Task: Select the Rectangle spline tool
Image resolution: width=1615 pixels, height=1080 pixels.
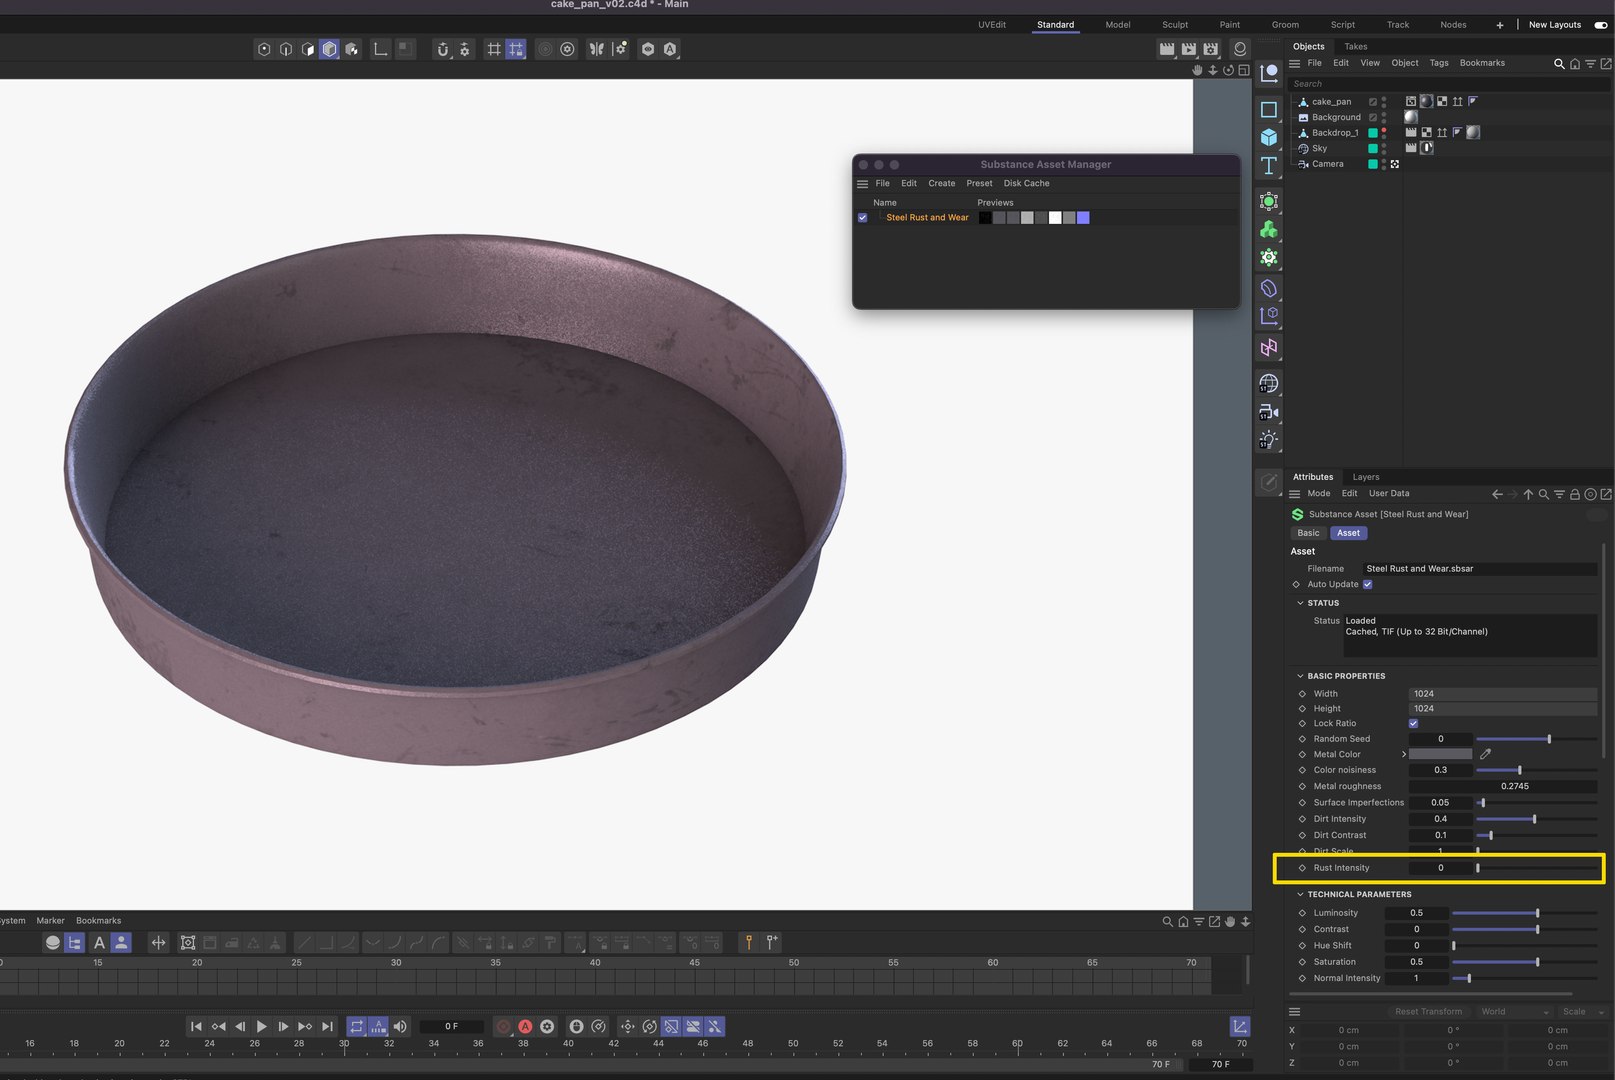Action: coord(1269,109)
